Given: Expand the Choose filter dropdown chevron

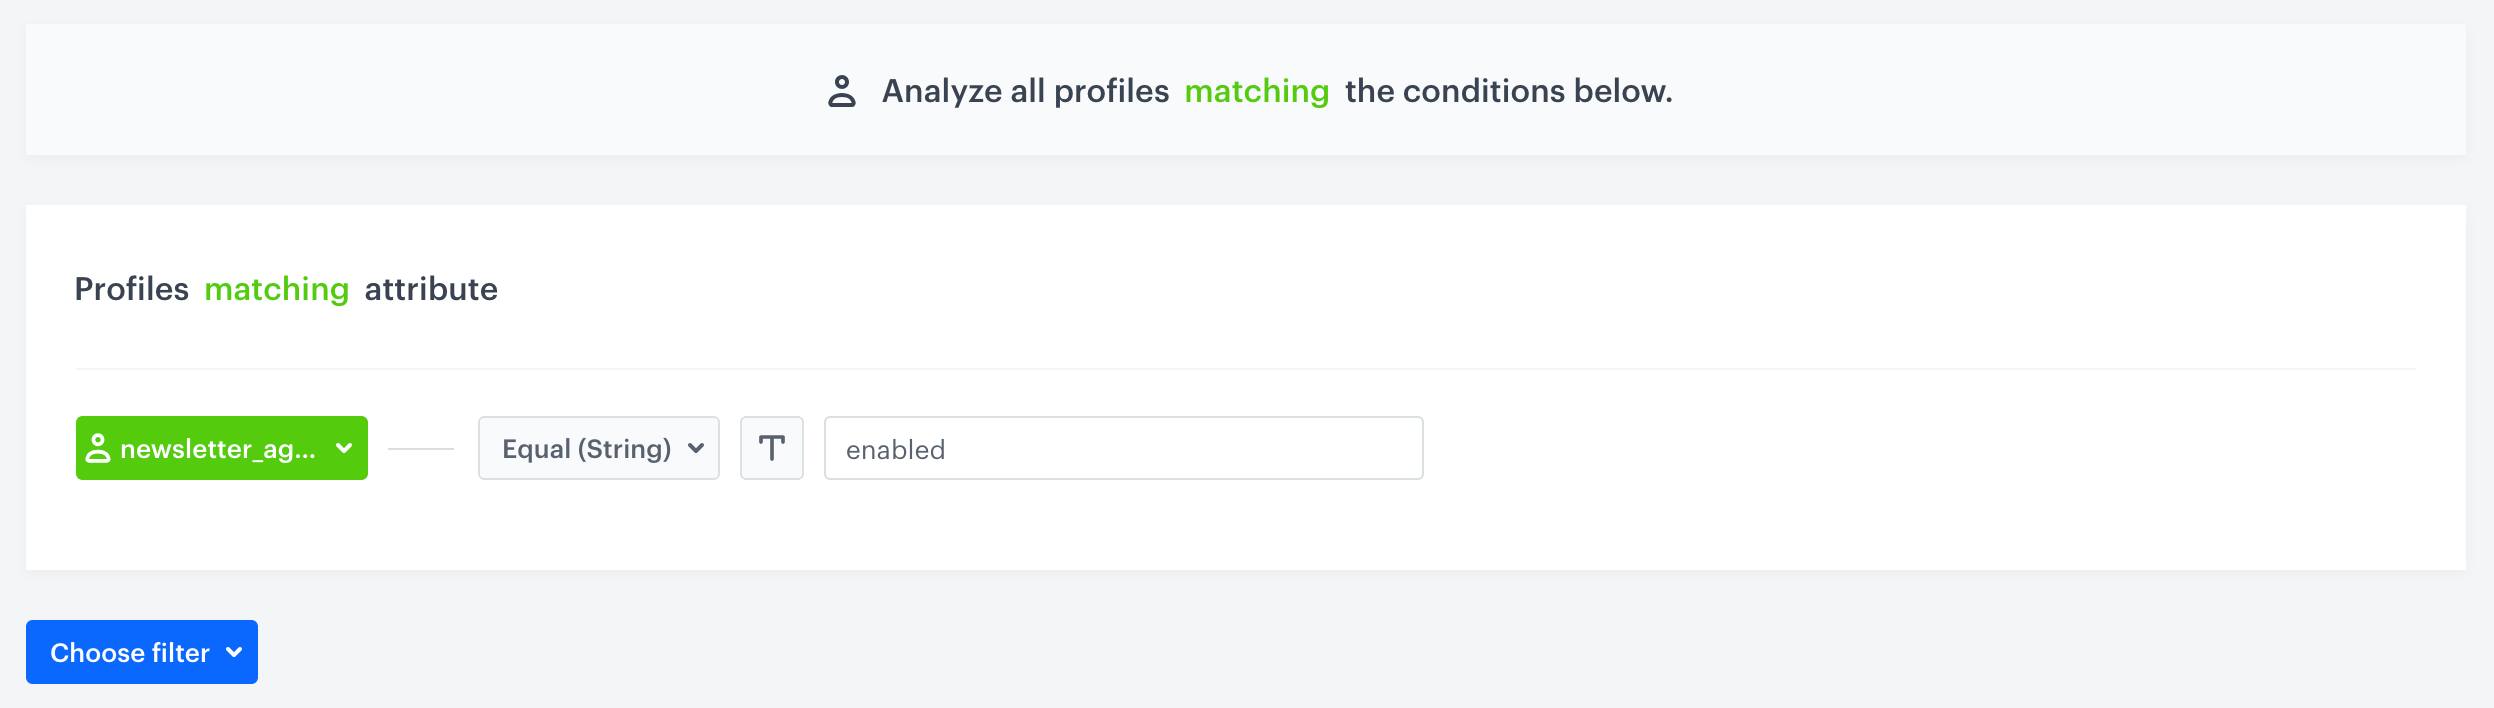Looking at the screenshot, I should [x=236, y=652].
